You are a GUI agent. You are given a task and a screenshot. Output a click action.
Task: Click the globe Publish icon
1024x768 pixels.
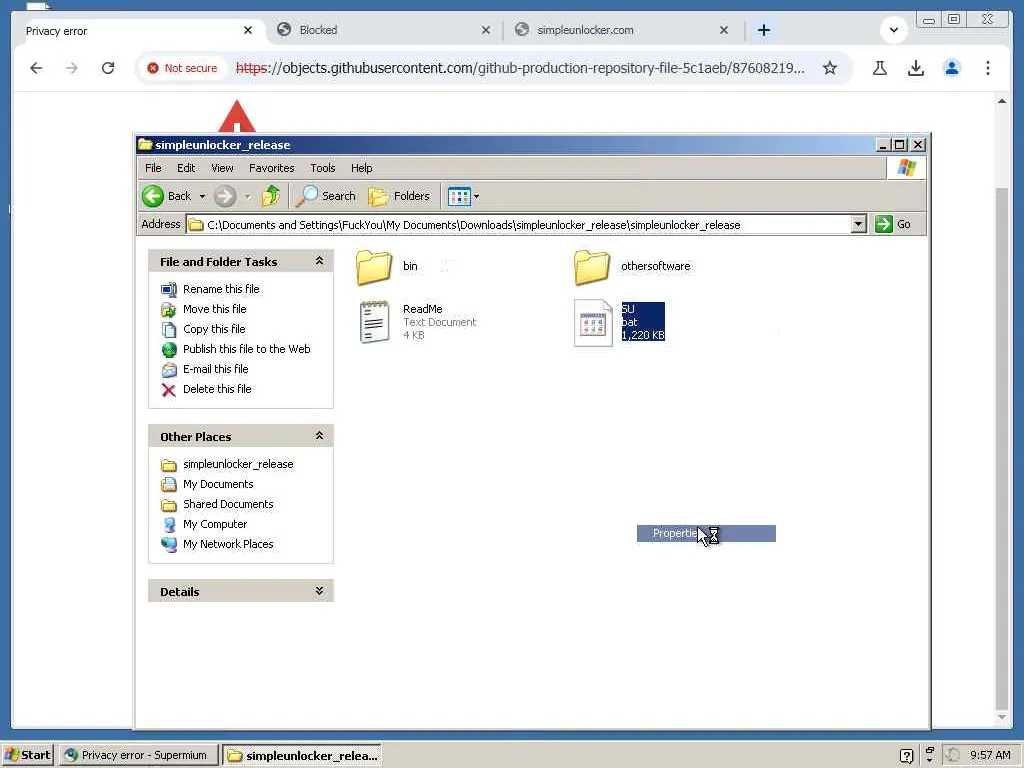169,350
